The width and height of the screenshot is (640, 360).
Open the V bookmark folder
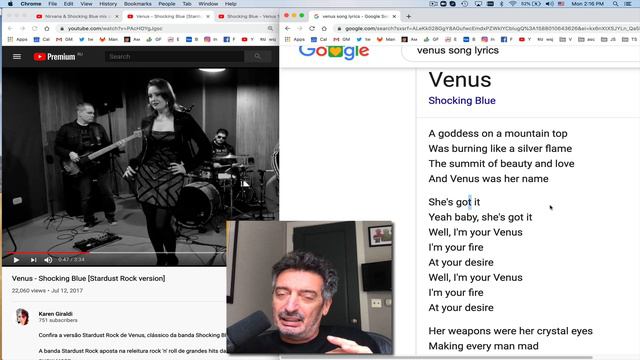566,40
